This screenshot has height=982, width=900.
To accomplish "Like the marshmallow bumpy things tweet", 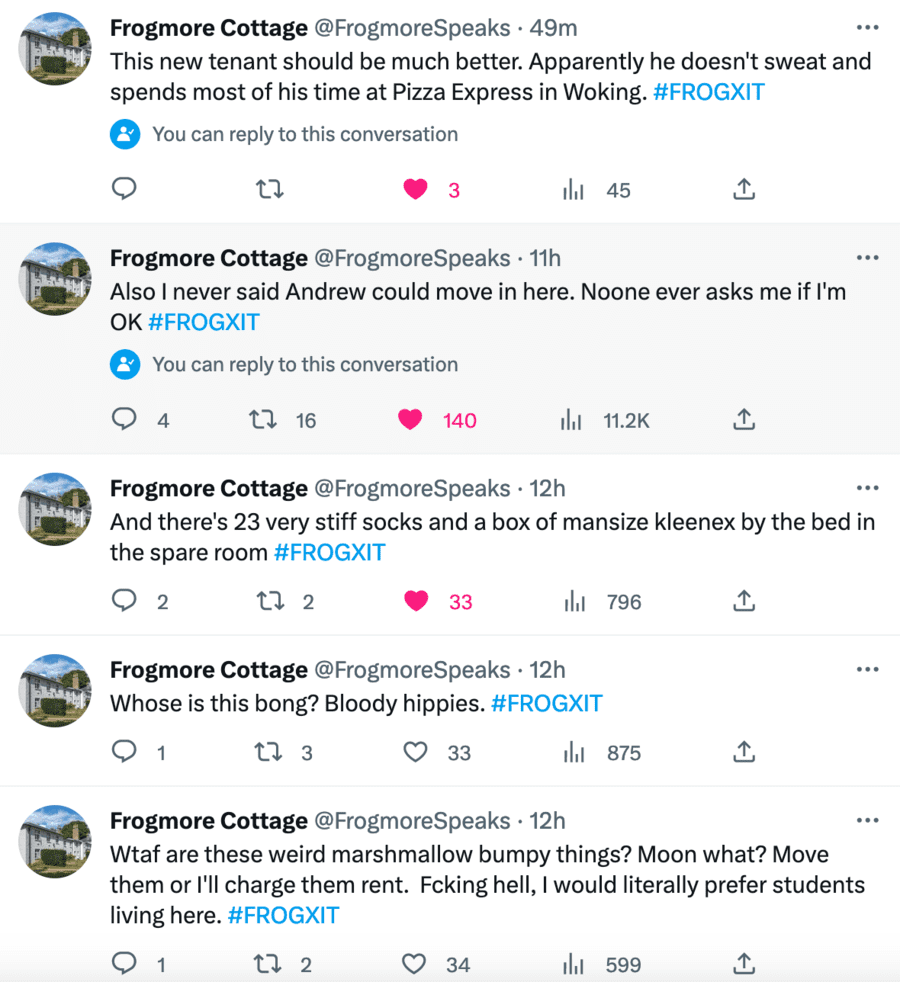I will click(416, 964).
